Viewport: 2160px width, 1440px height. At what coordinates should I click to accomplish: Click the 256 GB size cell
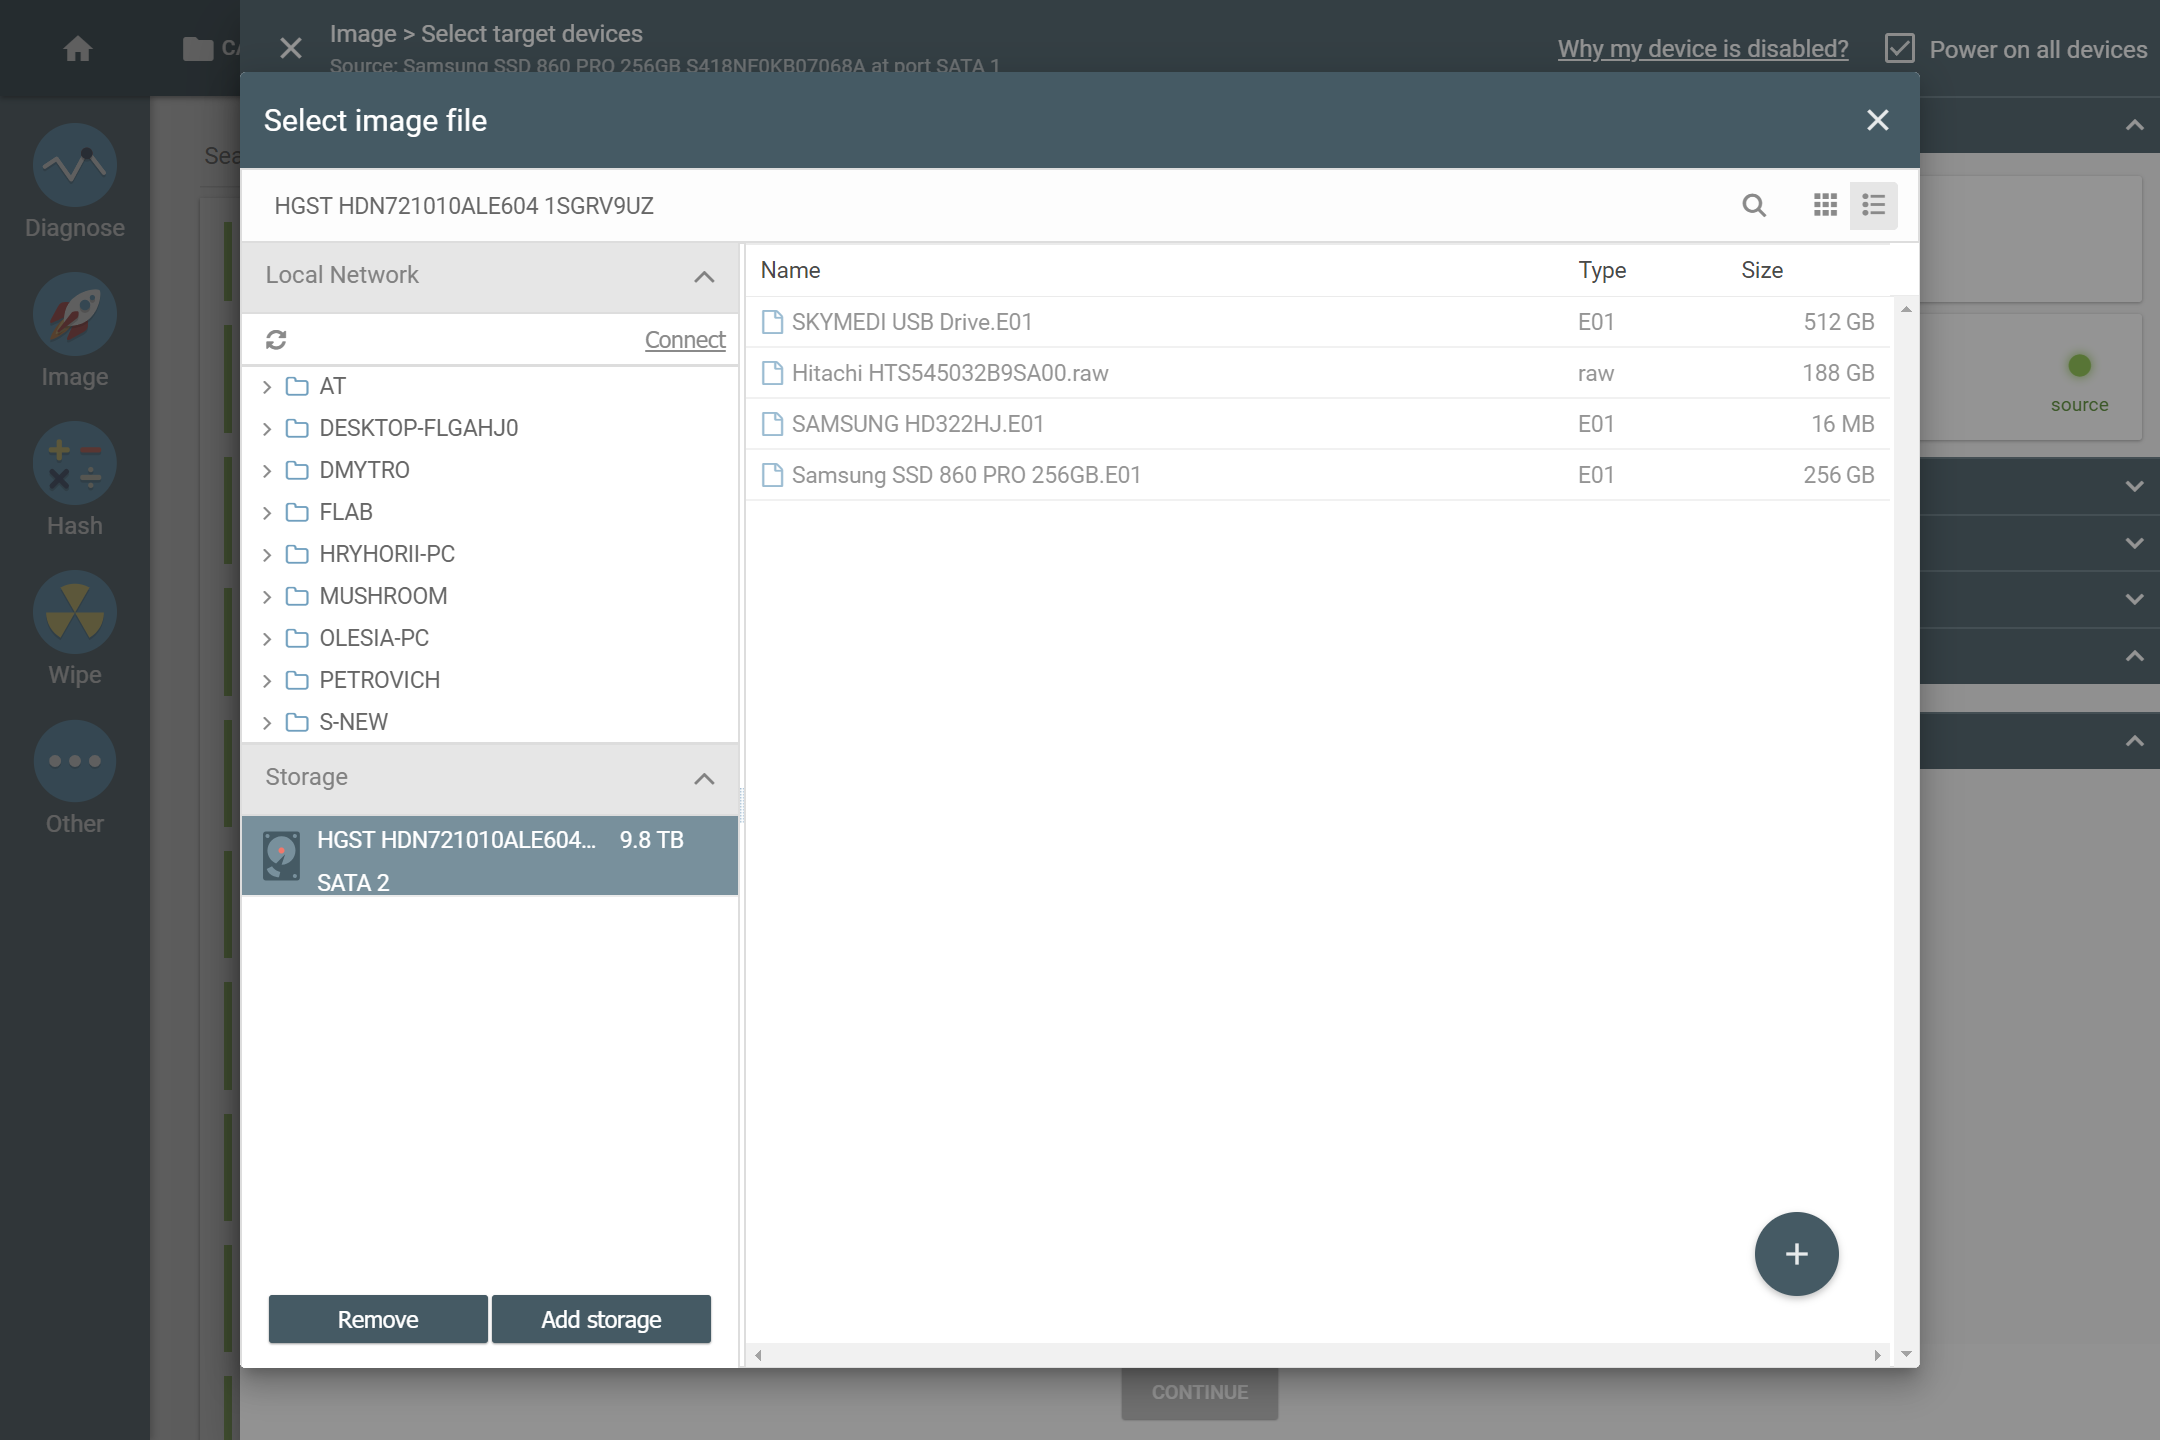(x=1838, y=475)
